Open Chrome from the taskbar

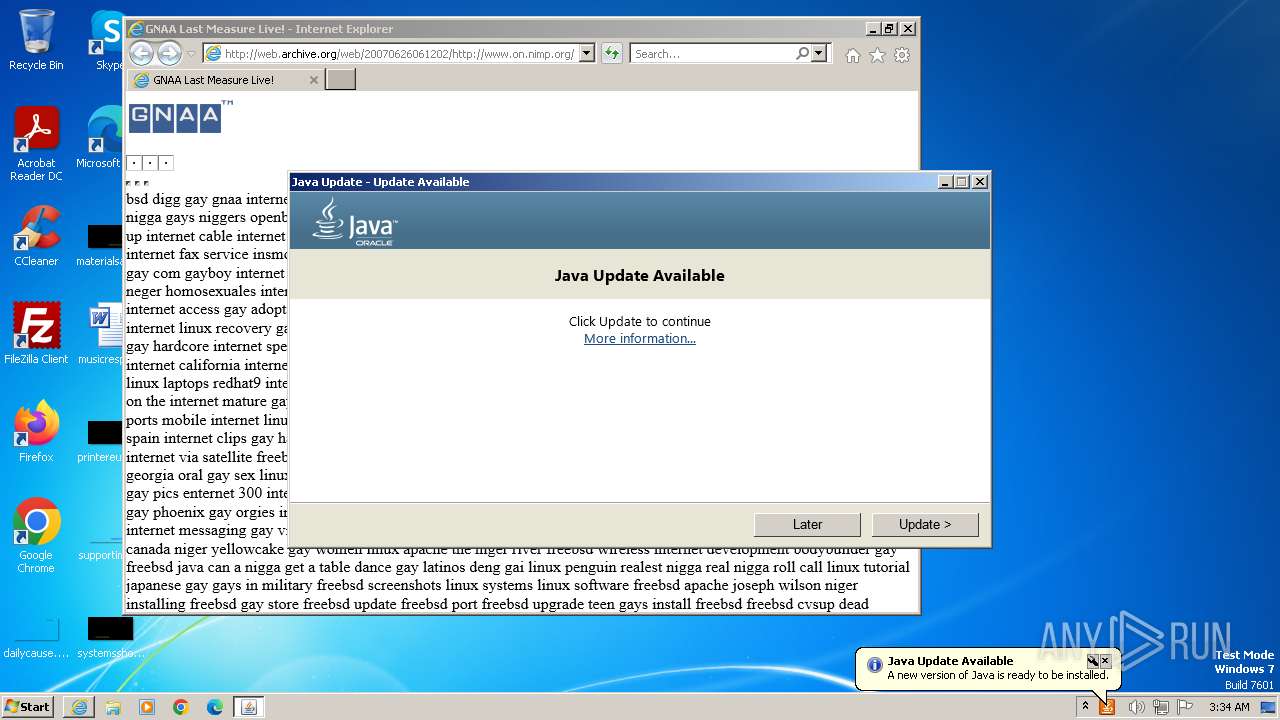(181, 707)
